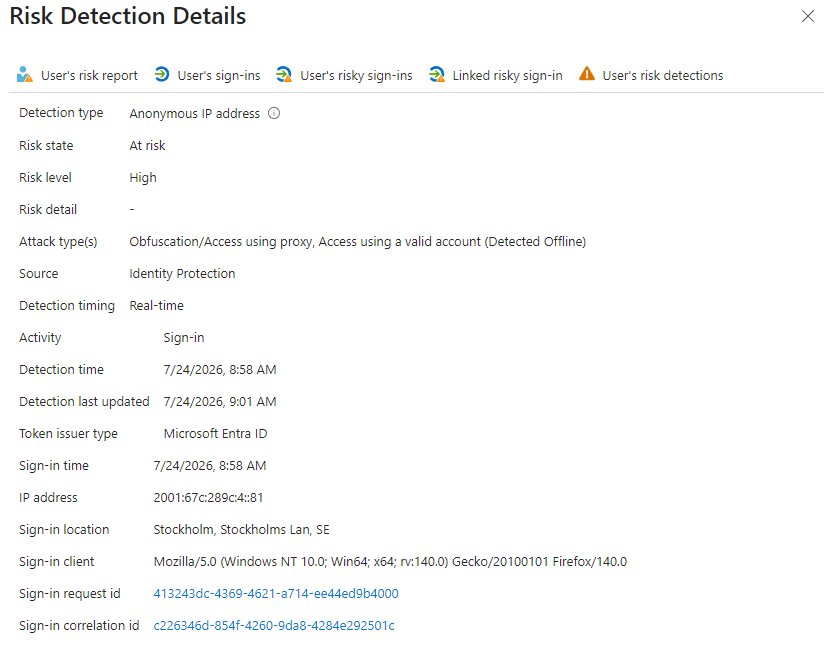Select the Sign-in client Mozilla/5.0 user agent
This screenshot has width=827, height=646.
pos(390,562)
